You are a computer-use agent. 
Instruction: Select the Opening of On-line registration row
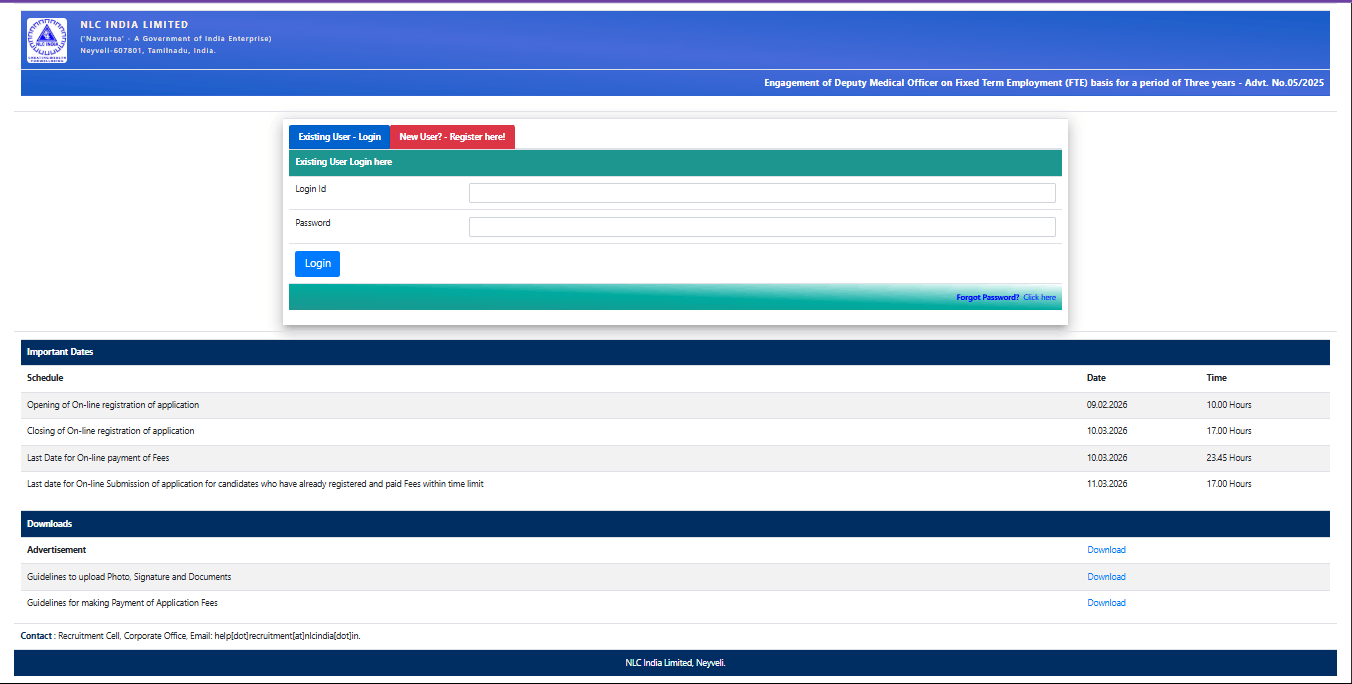113,405
